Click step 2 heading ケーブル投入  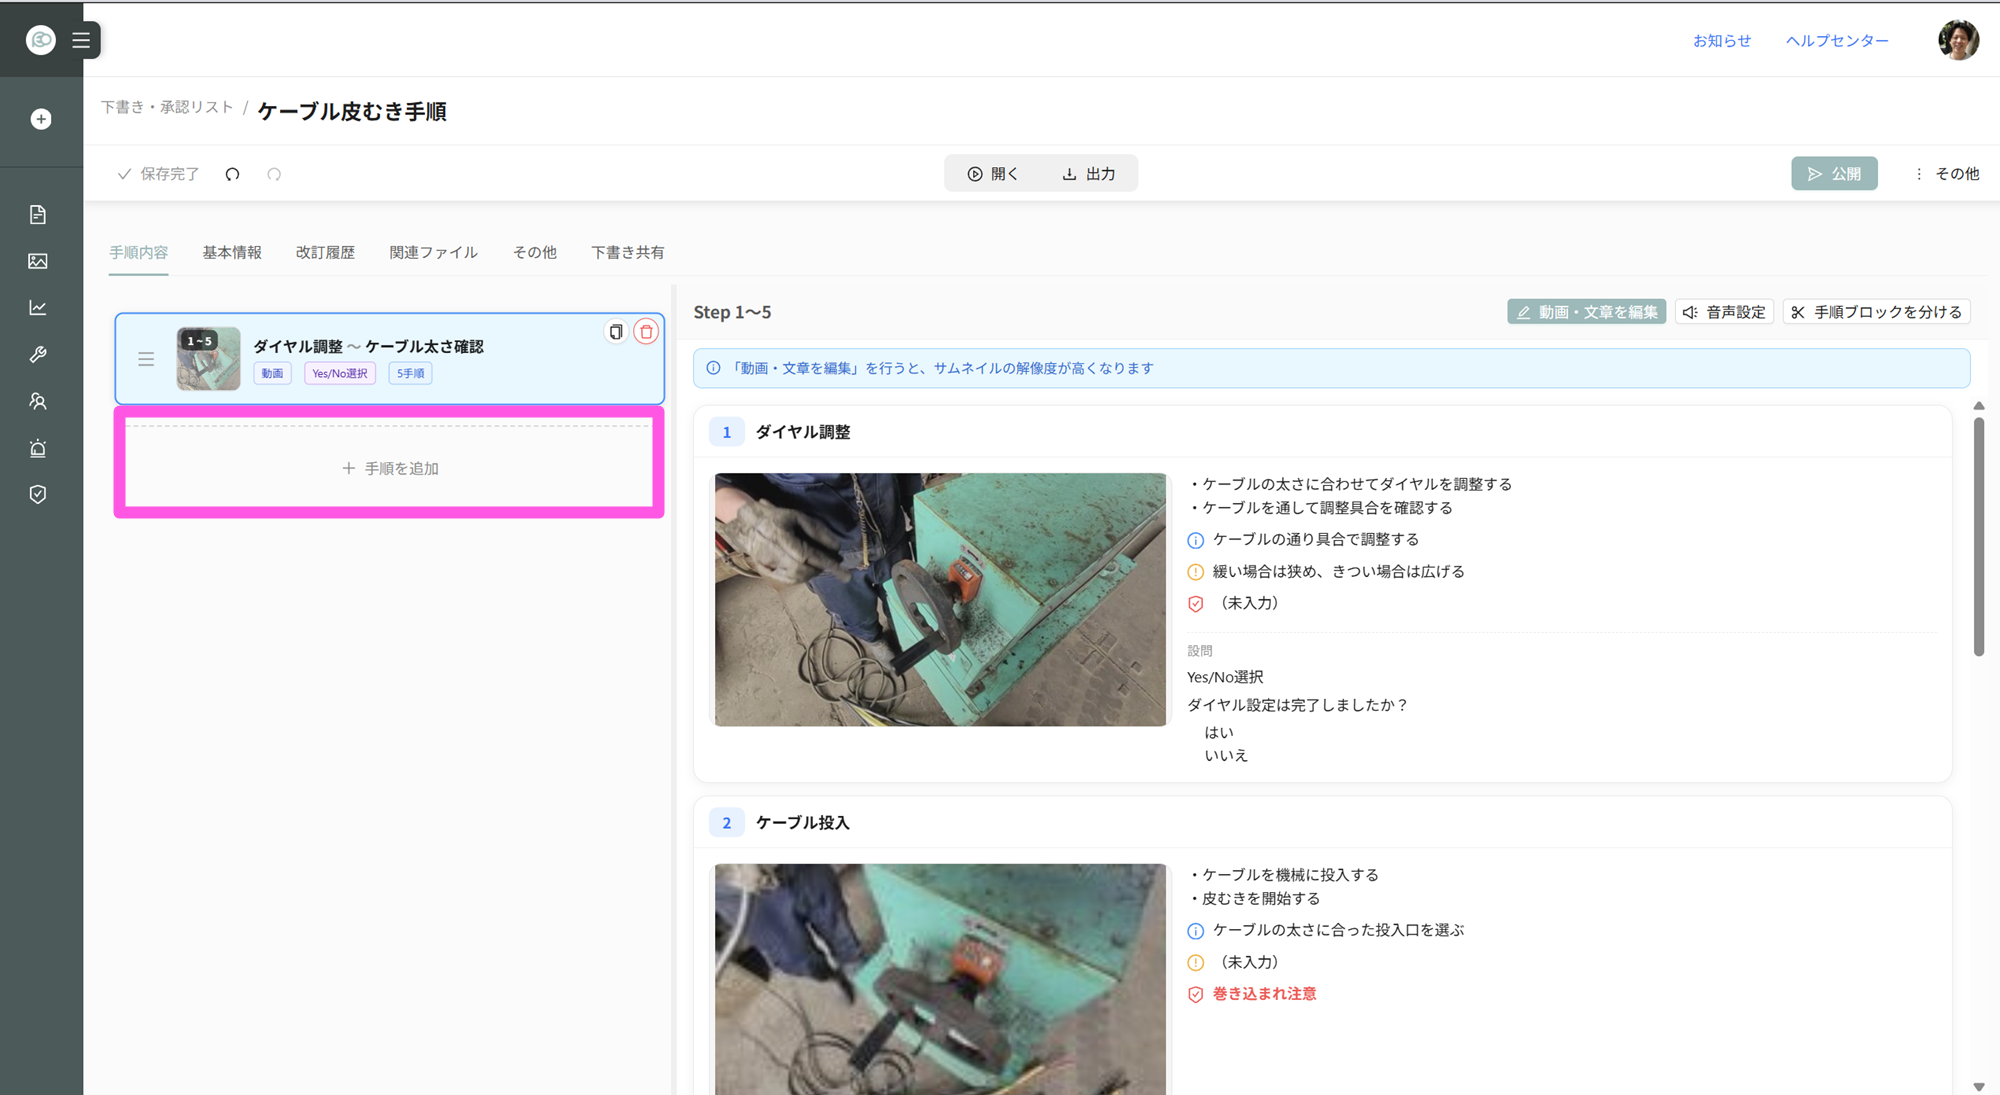(802, 823)
